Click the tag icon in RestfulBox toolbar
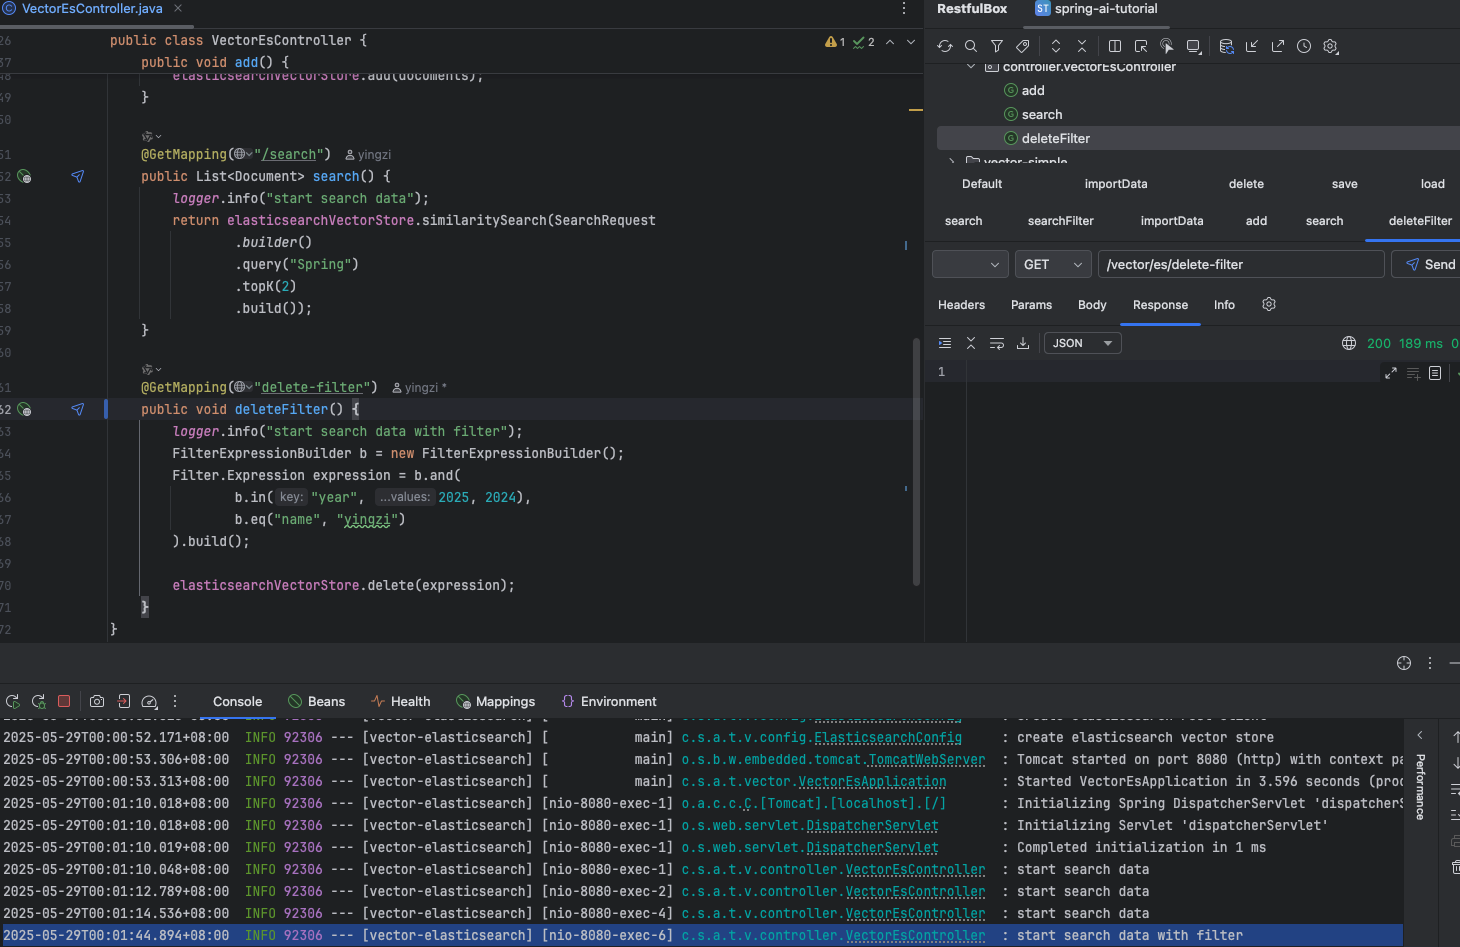This screenshot has width=1460, height=947. [1023, 46]
